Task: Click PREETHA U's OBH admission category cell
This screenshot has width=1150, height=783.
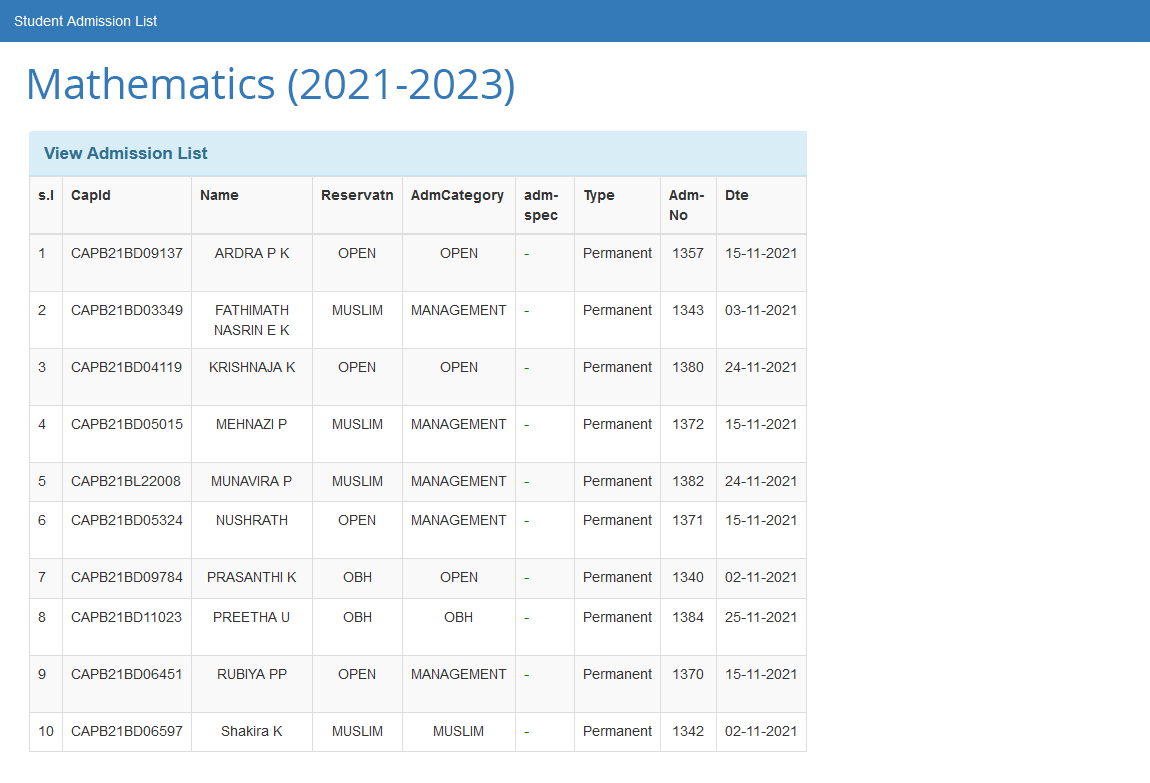Action: coord(459,617)
